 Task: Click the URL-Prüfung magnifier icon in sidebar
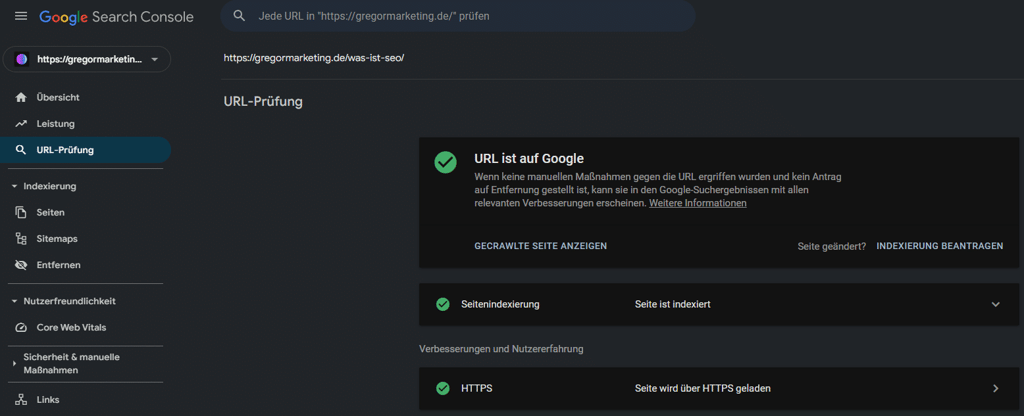[21, 150]
